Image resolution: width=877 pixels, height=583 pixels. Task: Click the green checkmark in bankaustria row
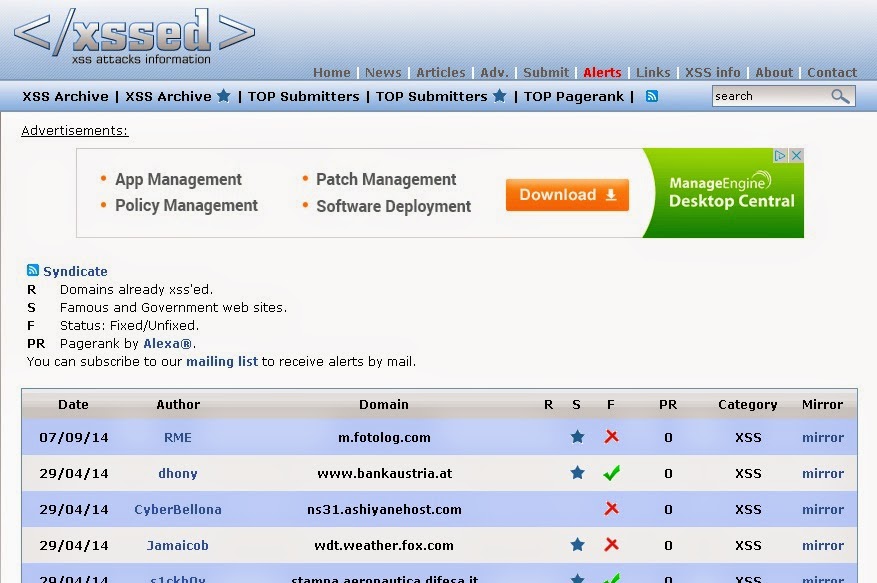612,473
